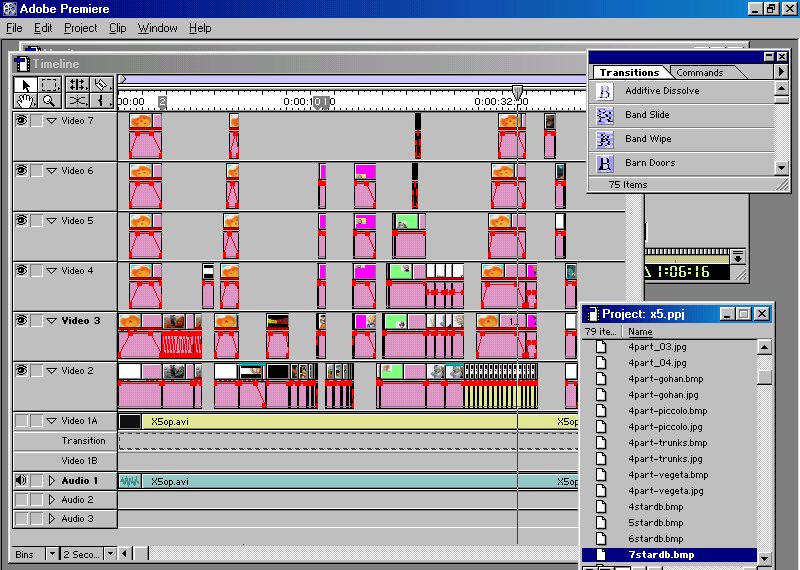Click the Transitions list scroll down arrow
Viewport: 800px width, 570px height.
(781, 167)
